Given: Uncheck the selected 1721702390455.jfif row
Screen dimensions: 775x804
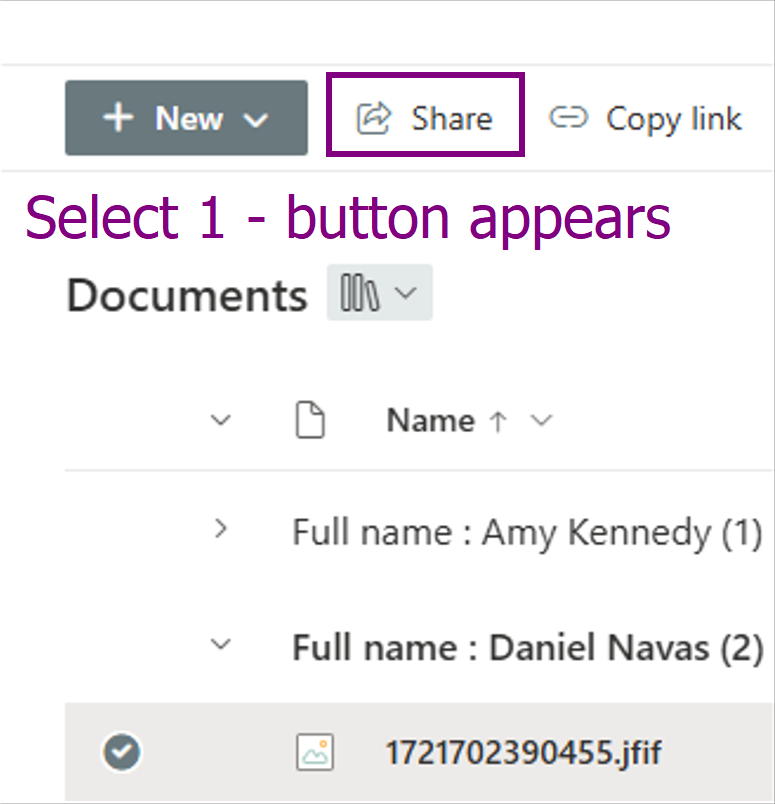Looking at the screenshot, I should pos(122,752).
